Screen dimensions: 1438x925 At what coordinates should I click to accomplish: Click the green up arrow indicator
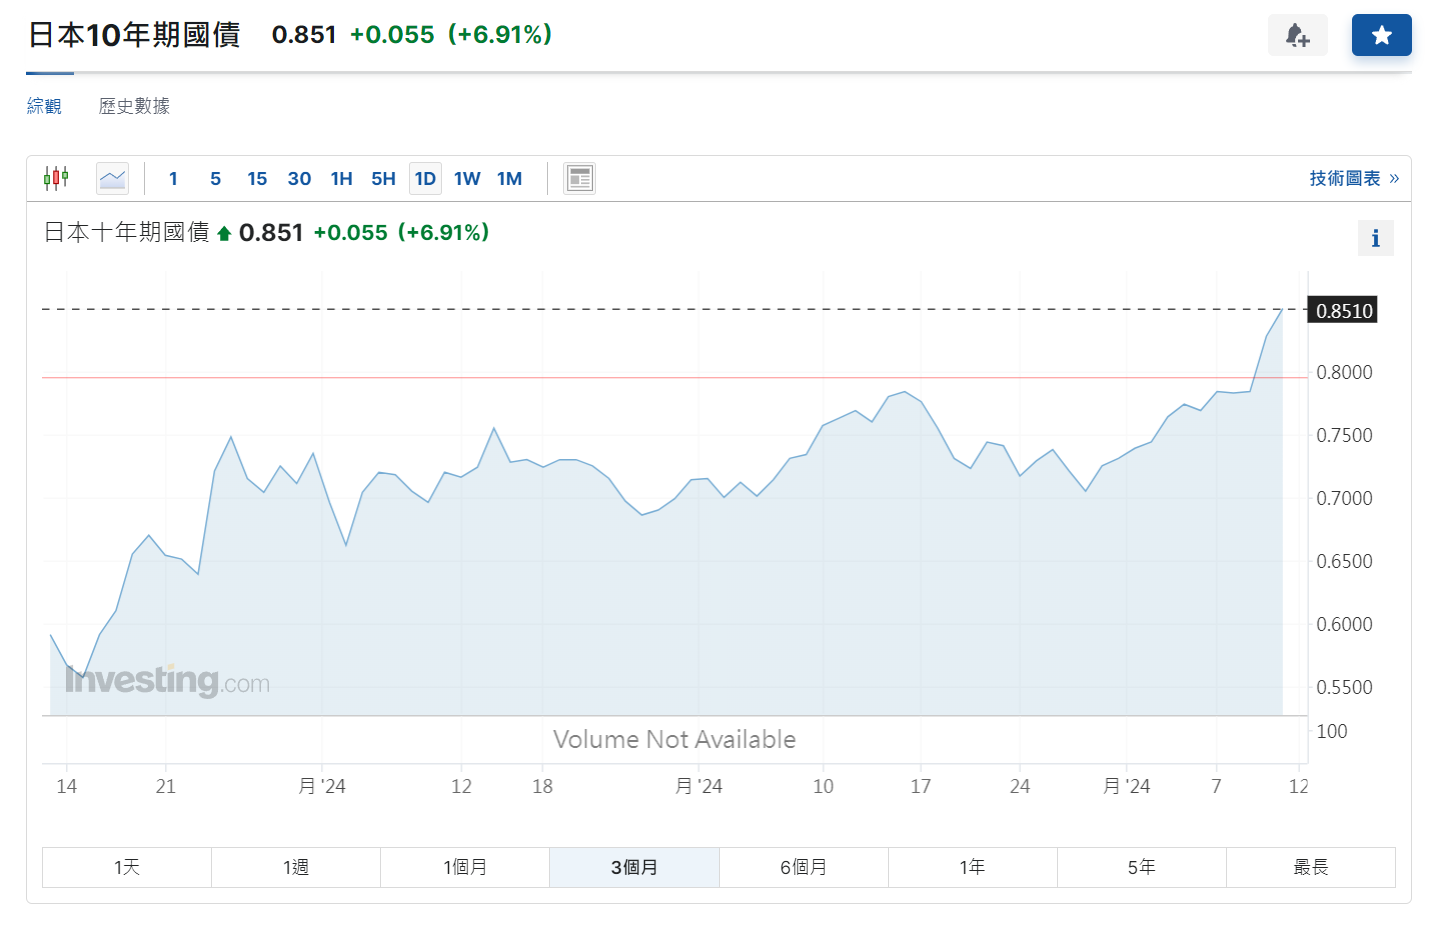tap(224, 234)
